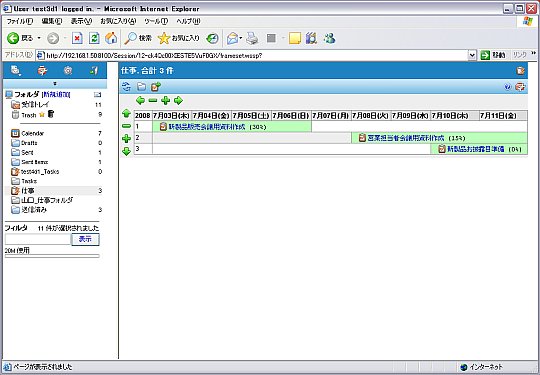Open the 山口_仕事フォルダ folder

(47, 200)
